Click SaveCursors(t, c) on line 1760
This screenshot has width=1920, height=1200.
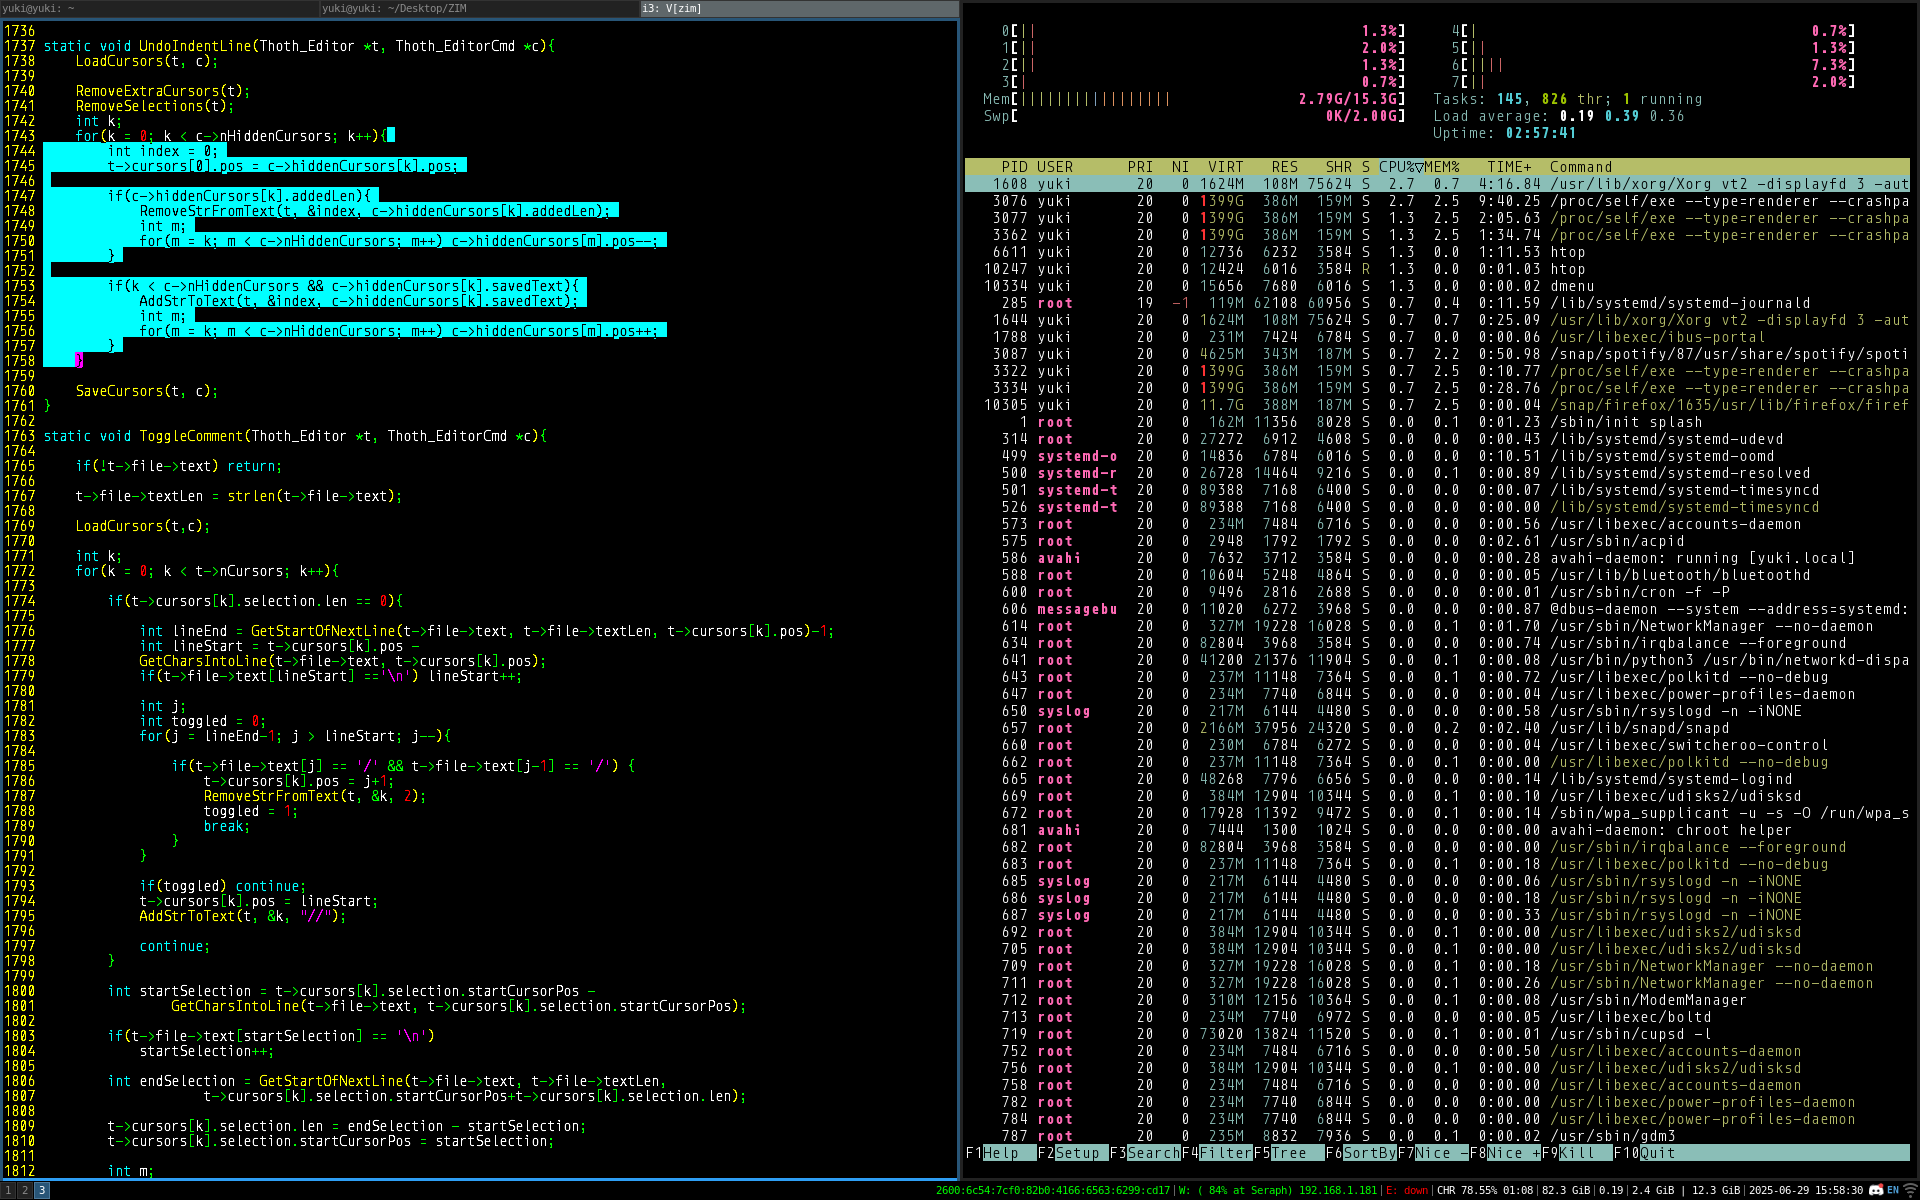pyautogui.click(x=147, y=391)
